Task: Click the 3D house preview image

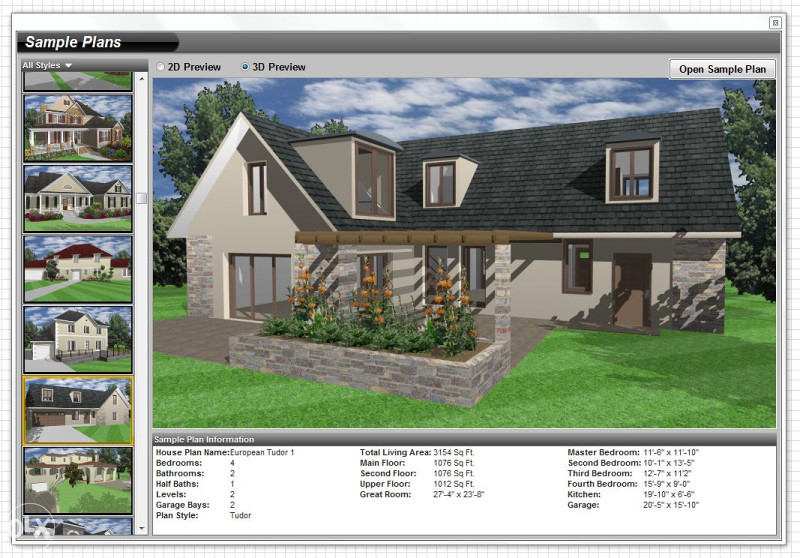Action: 464,252
